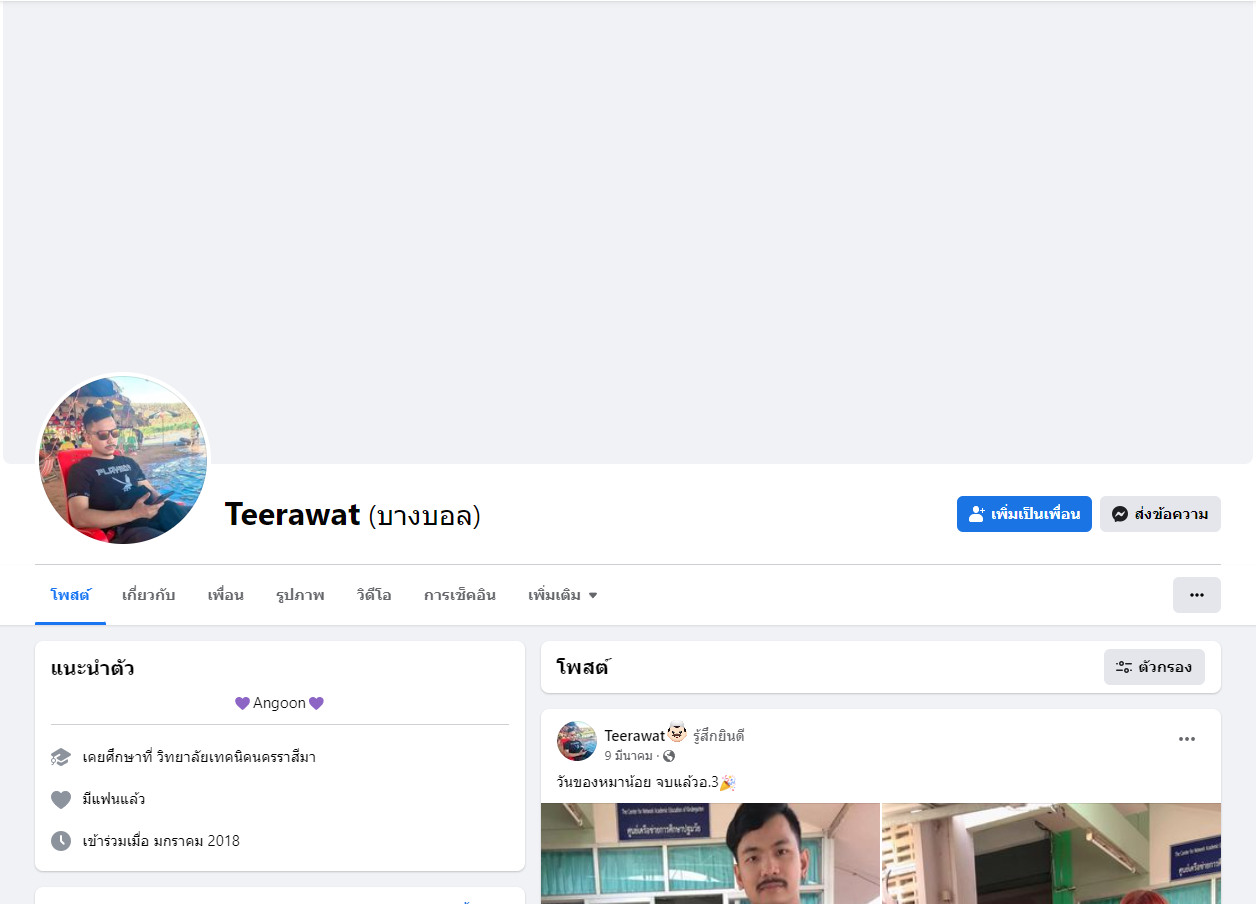Click the เข้าร่วมเมื่อ มกราคม 2018 text
The height and width of the screenshot is (904, 1256).
[x=161, y=841]
